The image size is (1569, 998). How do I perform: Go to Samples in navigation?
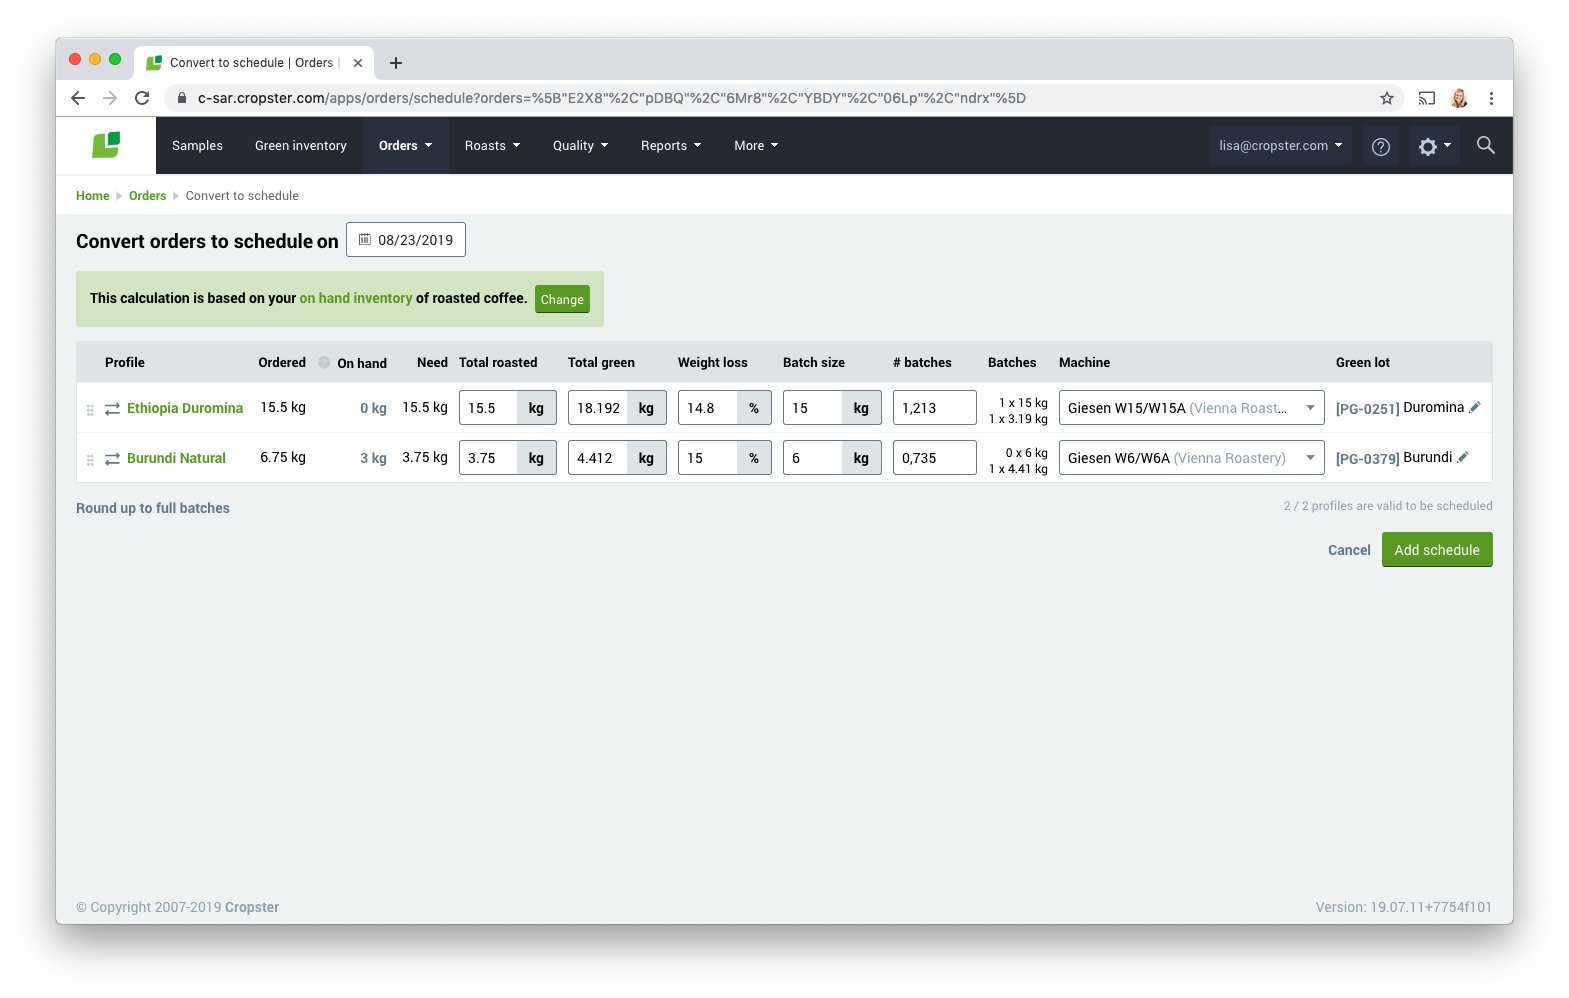(197, 145)
